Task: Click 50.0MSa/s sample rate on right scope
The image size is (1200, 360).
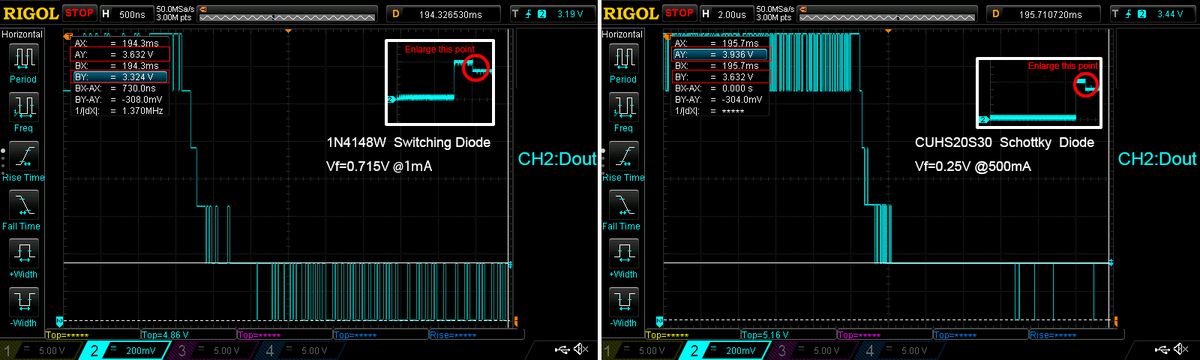Action: pos(774,8)
